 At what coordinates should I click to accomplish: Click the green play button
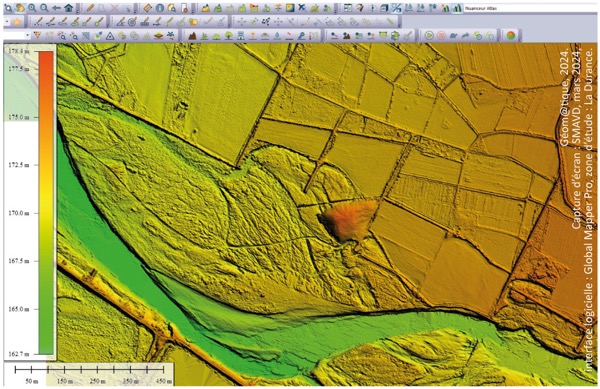pos(429,36)
